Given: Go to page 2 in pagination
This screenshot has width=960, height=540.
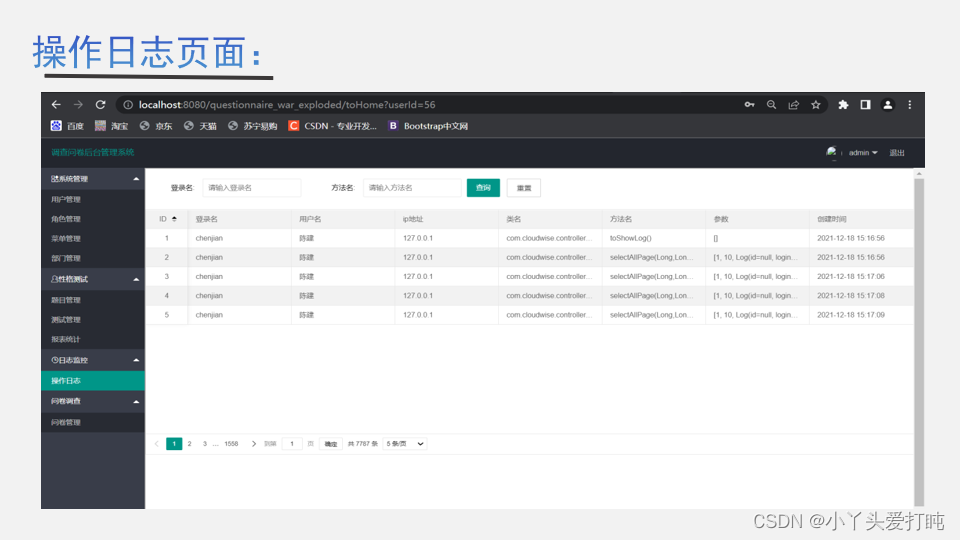Looking at the screenshot, I should coord(189,443).
